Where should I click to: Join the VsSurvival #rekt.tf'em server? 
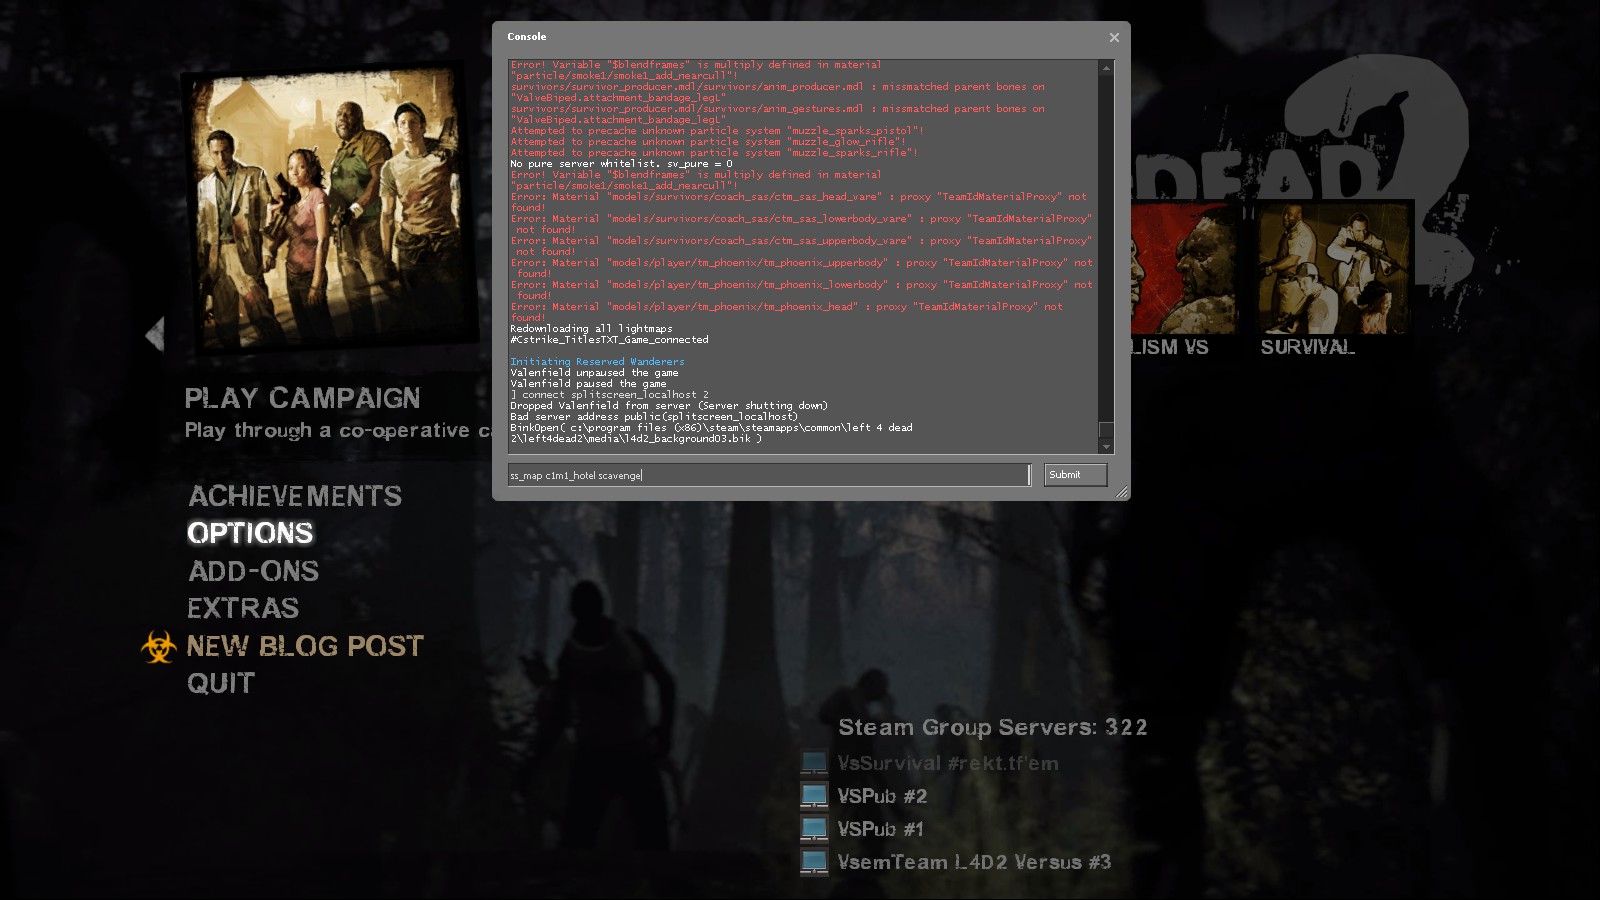pos(948,763)
